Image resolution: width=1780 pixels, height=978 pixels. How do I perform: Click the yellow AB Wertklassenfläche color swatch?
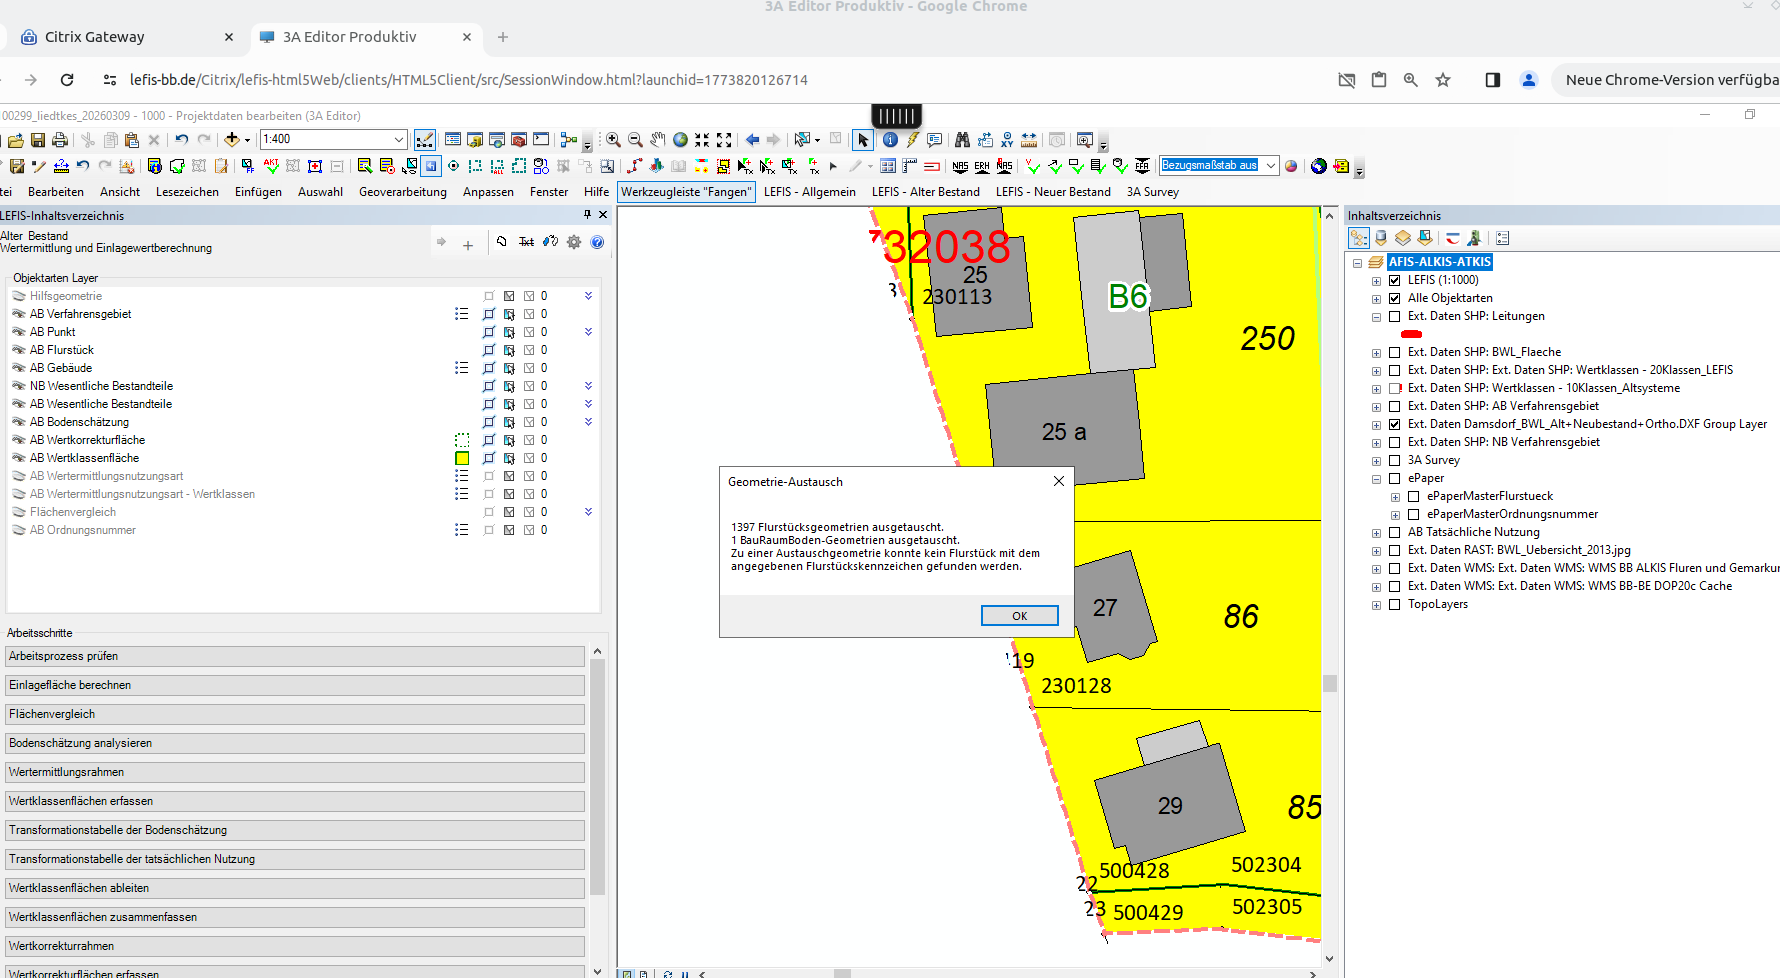(x=462, y=458)
